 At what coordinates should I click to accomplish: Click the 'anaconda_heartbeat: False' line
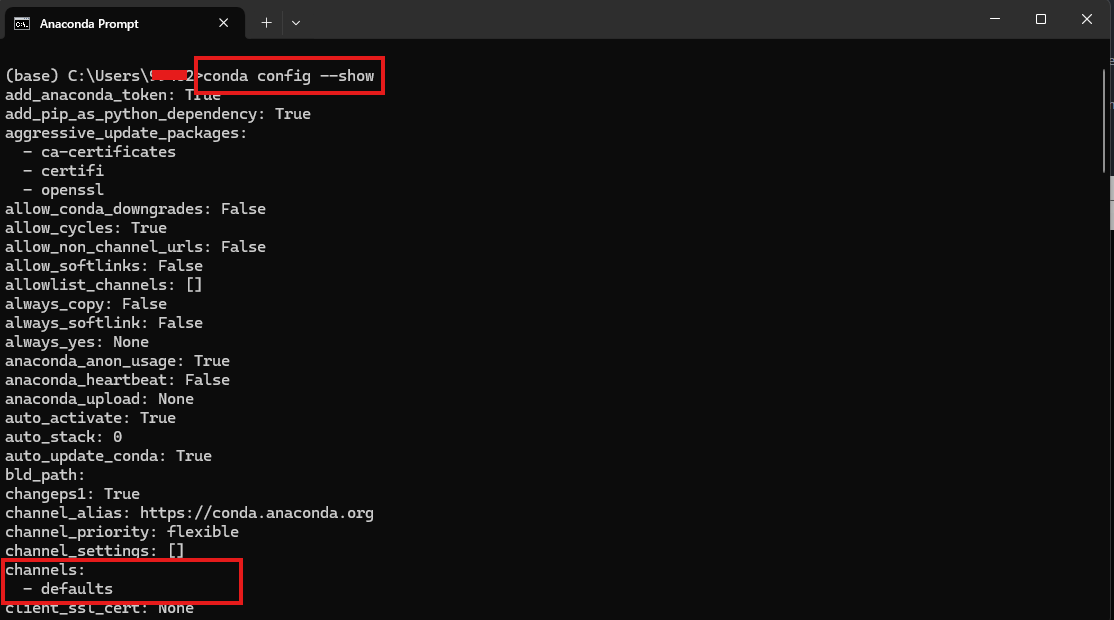click(117, 380)
